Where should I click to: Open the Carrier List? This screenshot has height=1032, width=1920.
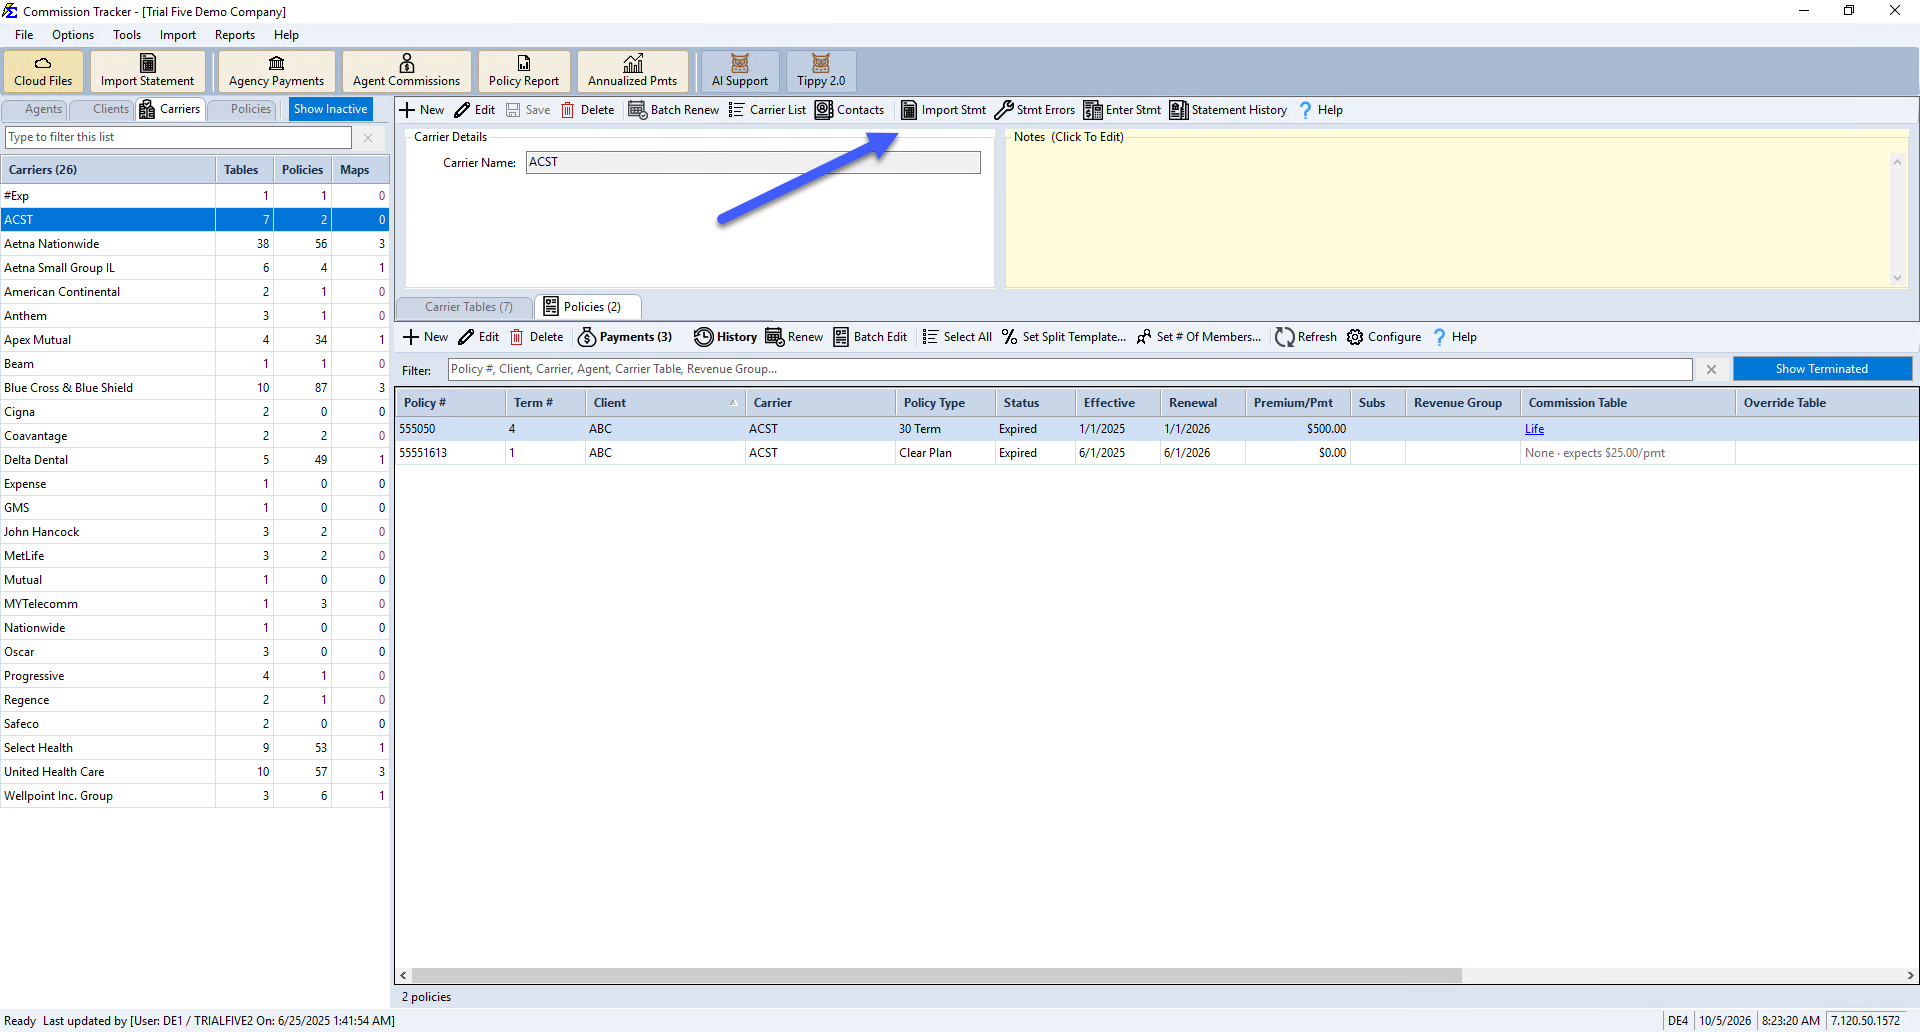pos(767,110)
